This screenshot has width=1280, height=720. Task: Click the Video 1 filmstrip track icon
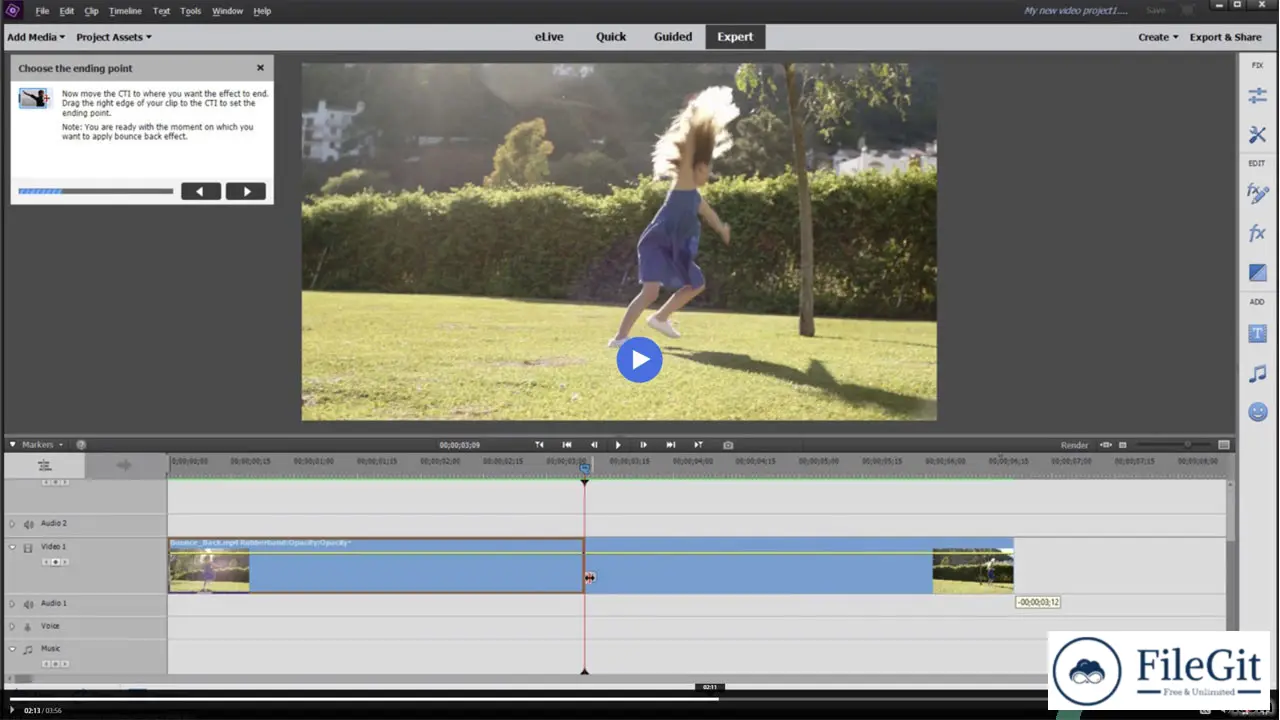28,547
